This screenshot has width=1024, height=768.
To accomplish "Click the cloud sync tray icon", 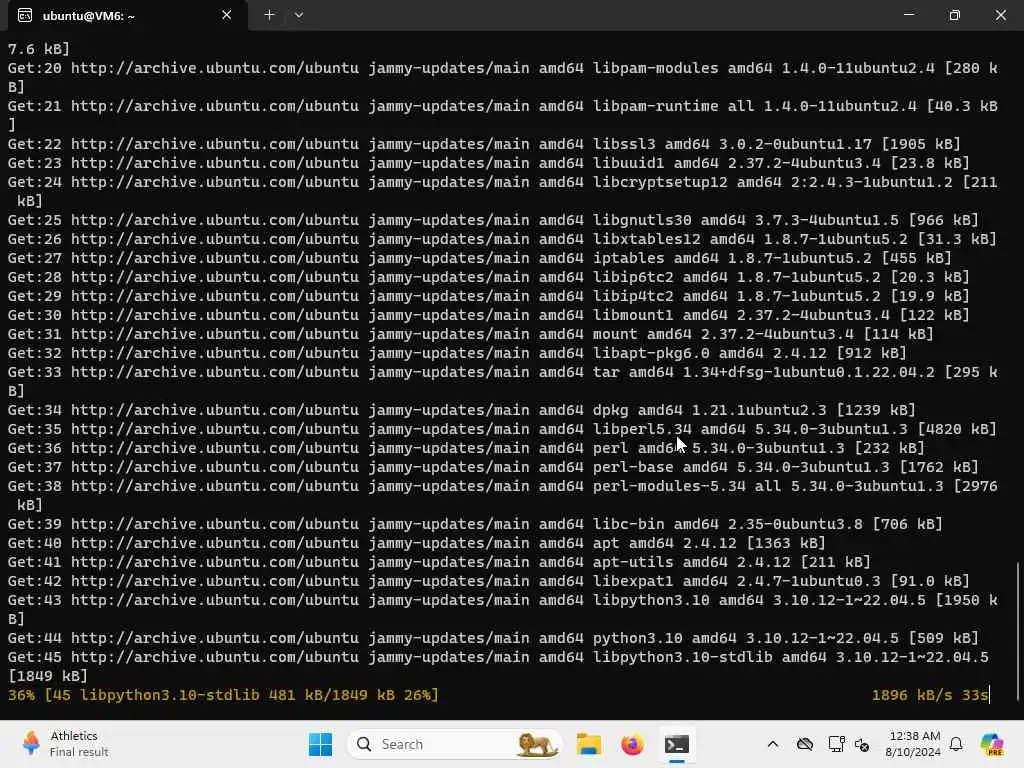I will click(x=805, y=744).
